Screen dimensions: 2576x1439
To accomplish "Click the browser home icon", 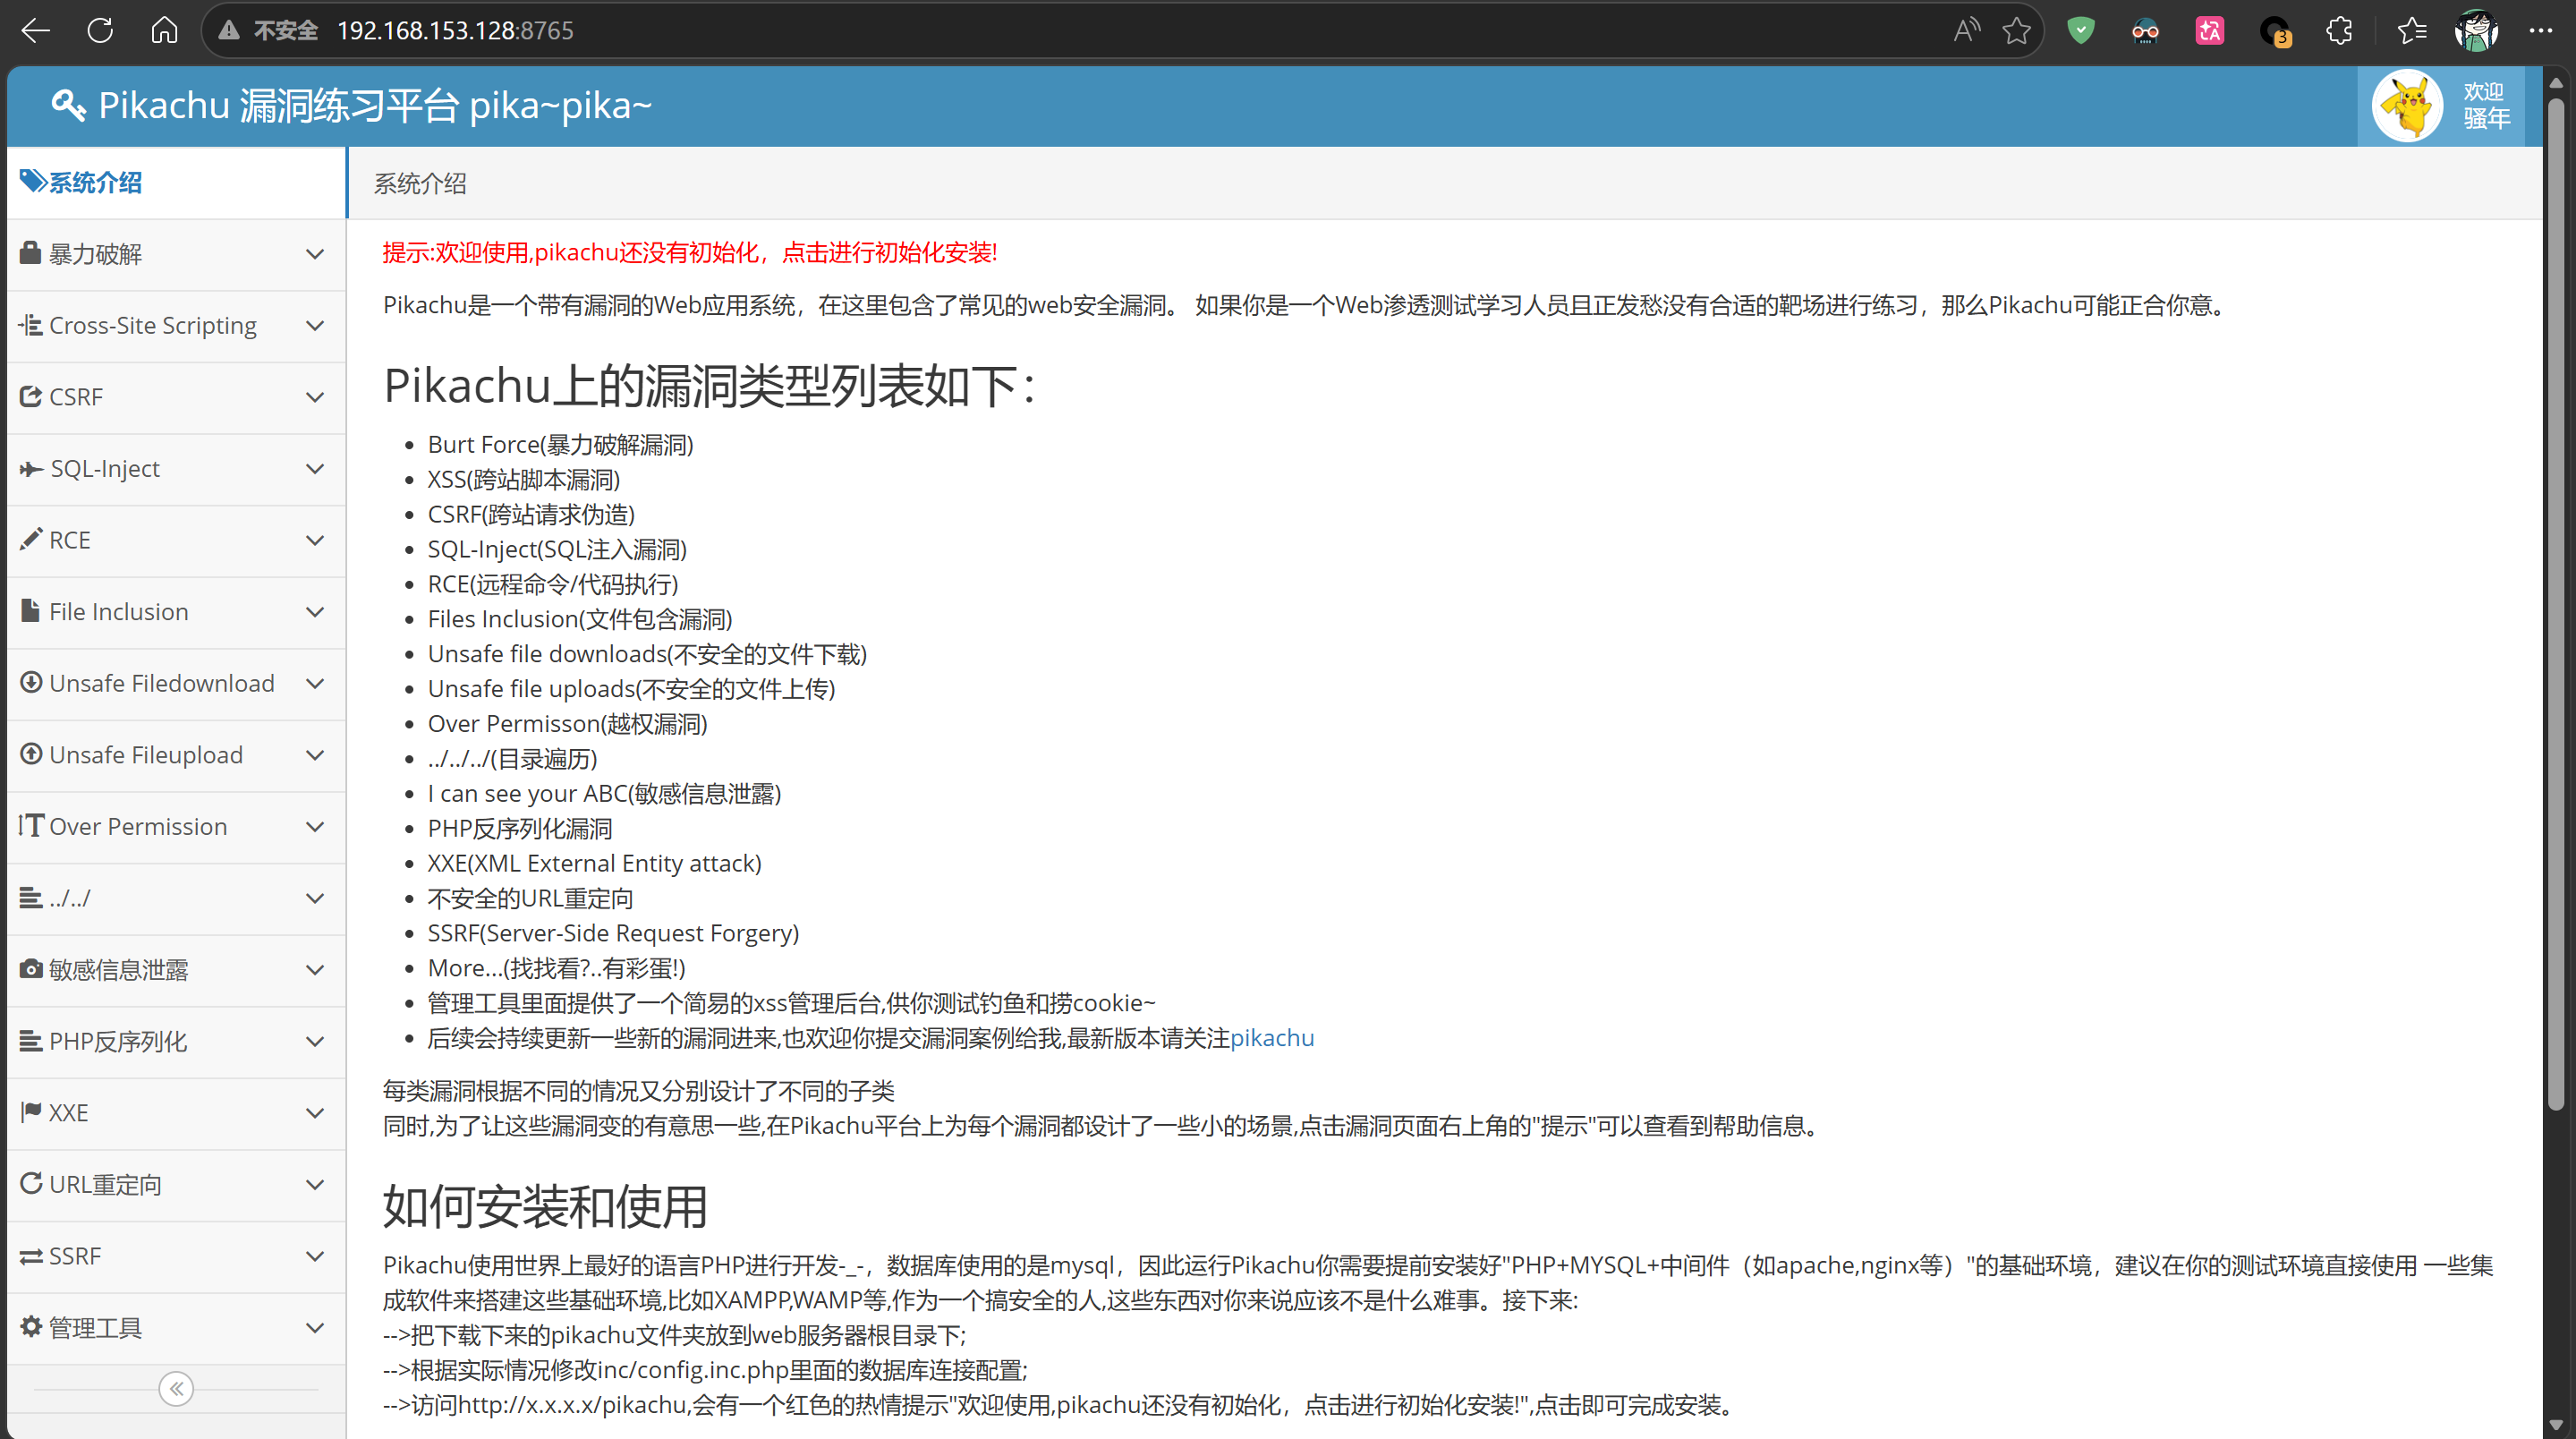I will 164,30.
